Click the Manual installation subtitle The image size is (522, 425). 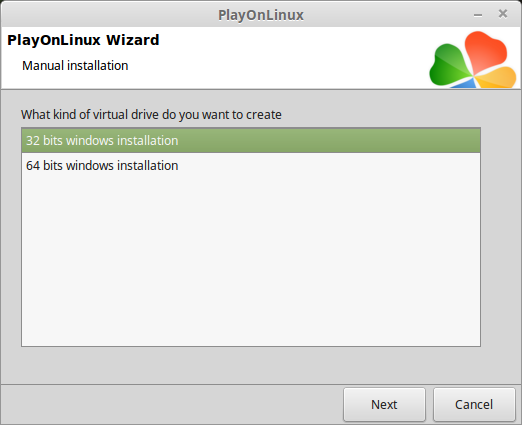(75, 66)
